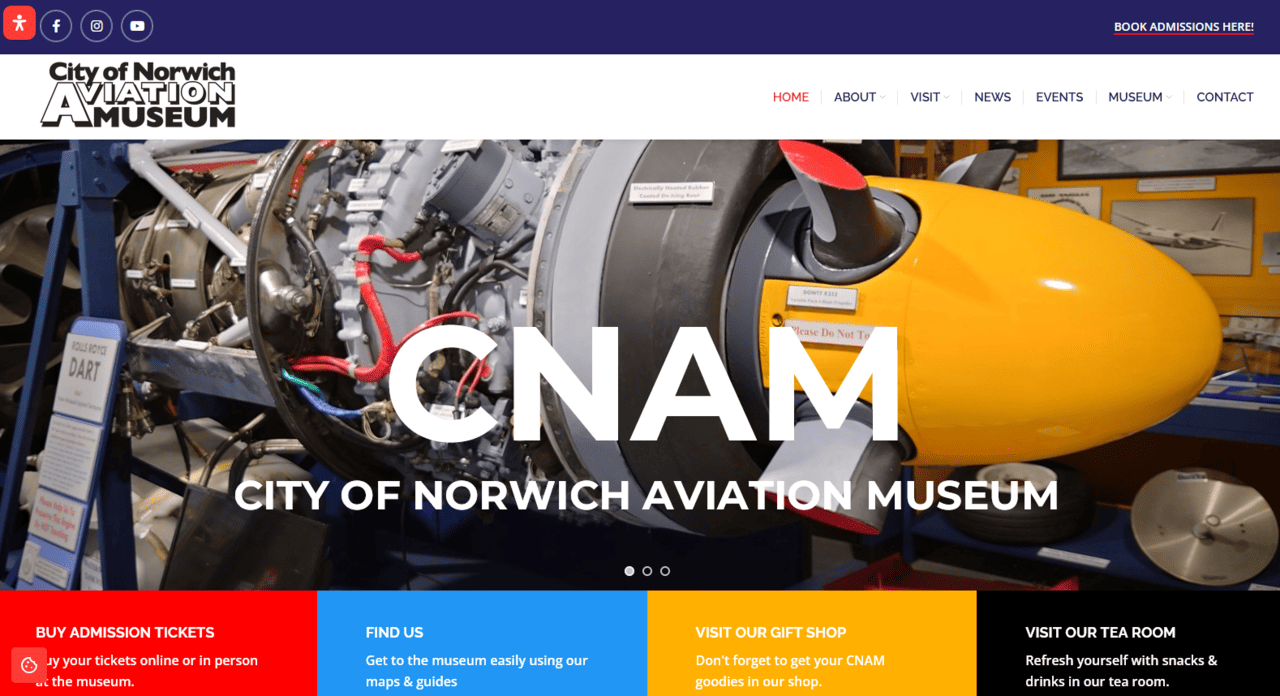The width and height of the screenshot is (1280, 696).
Task: Select the blue Find Us tile
Action: coord(482,643)
